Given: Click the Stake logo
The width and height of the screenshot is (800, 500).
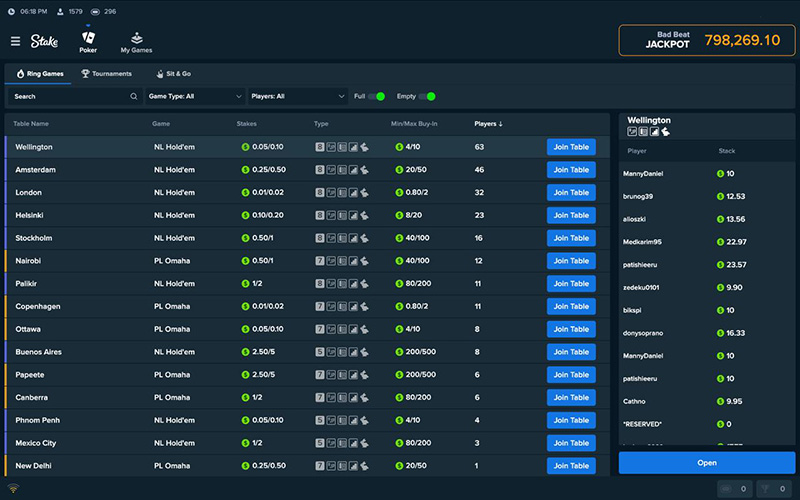Looking at the screenshot, I should (x=44, y=41).
